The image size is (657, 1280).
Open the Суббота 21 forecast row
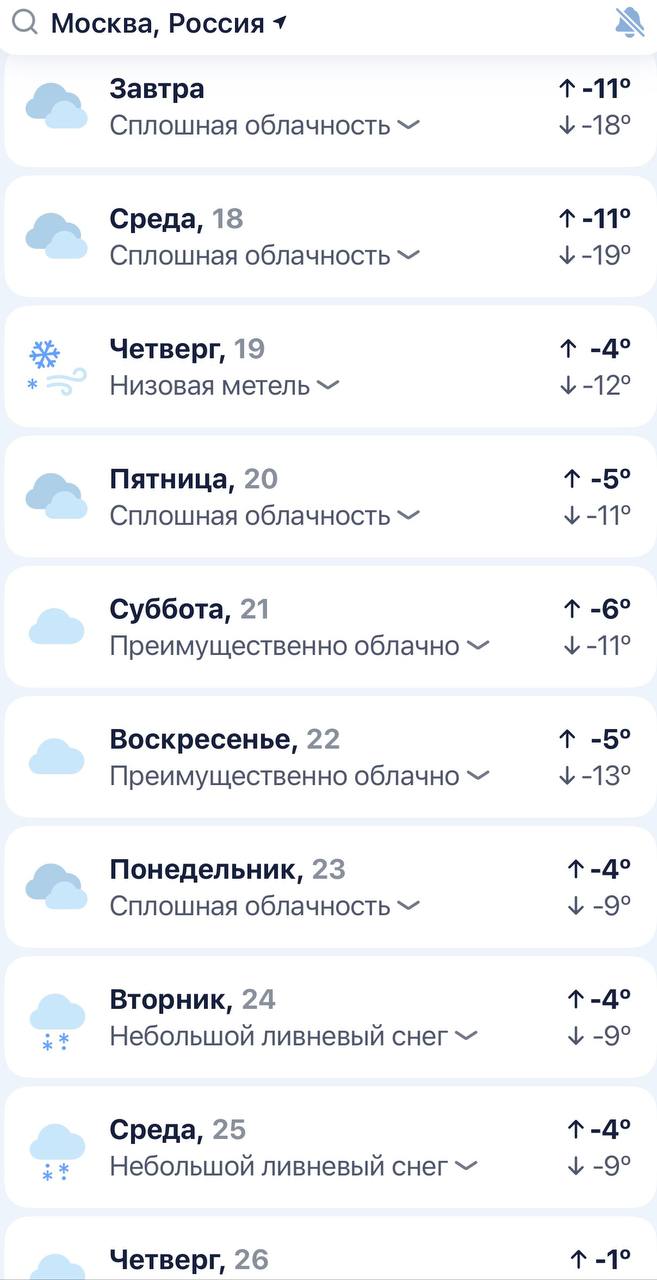(328, 627)
